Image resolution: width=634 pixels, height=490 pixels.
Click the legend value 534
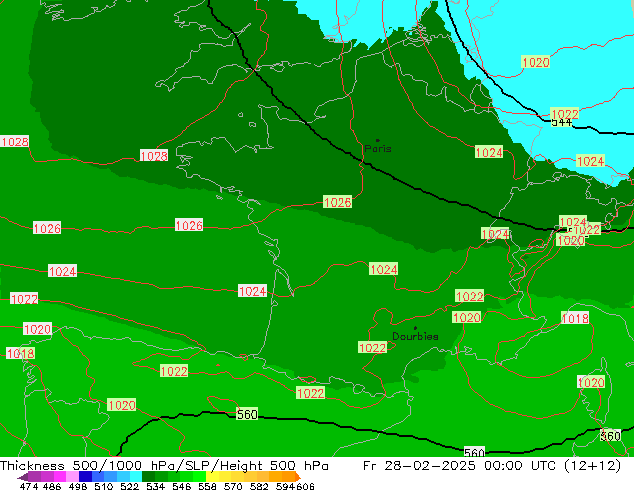tap(155, 486)
